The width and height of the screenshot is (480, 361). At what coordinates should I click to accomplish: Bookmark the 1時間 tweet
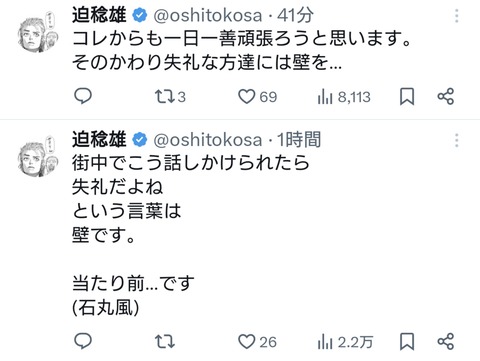point(407,342)
